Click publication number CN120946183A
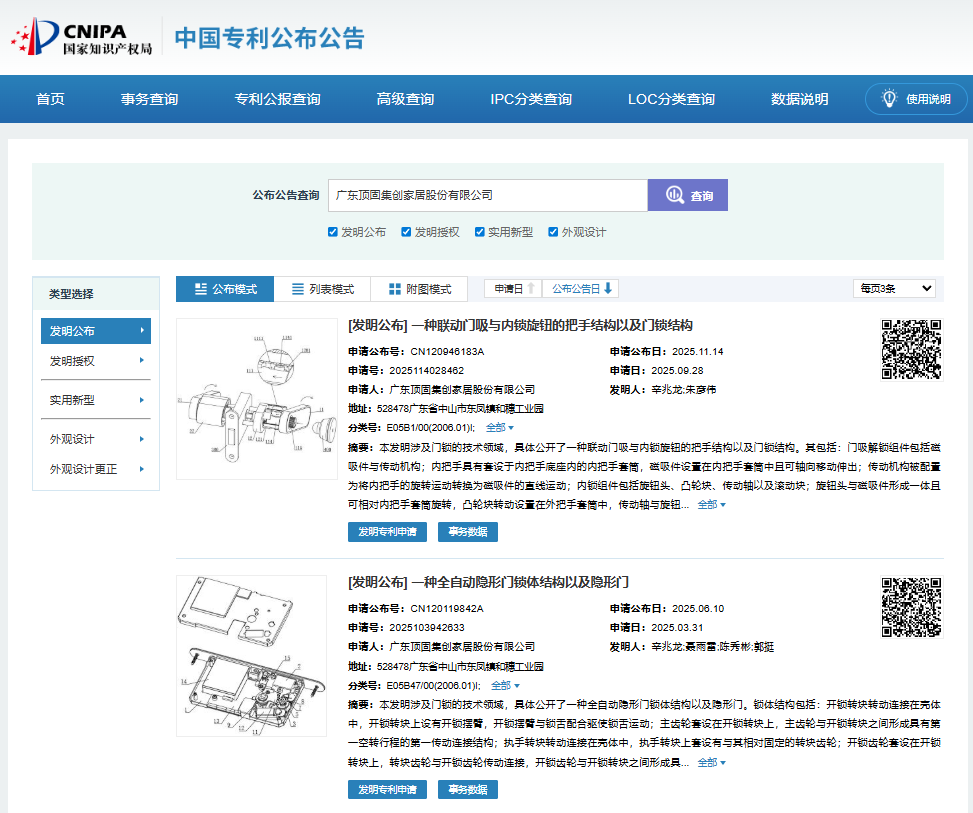 [x=447, y=352]
